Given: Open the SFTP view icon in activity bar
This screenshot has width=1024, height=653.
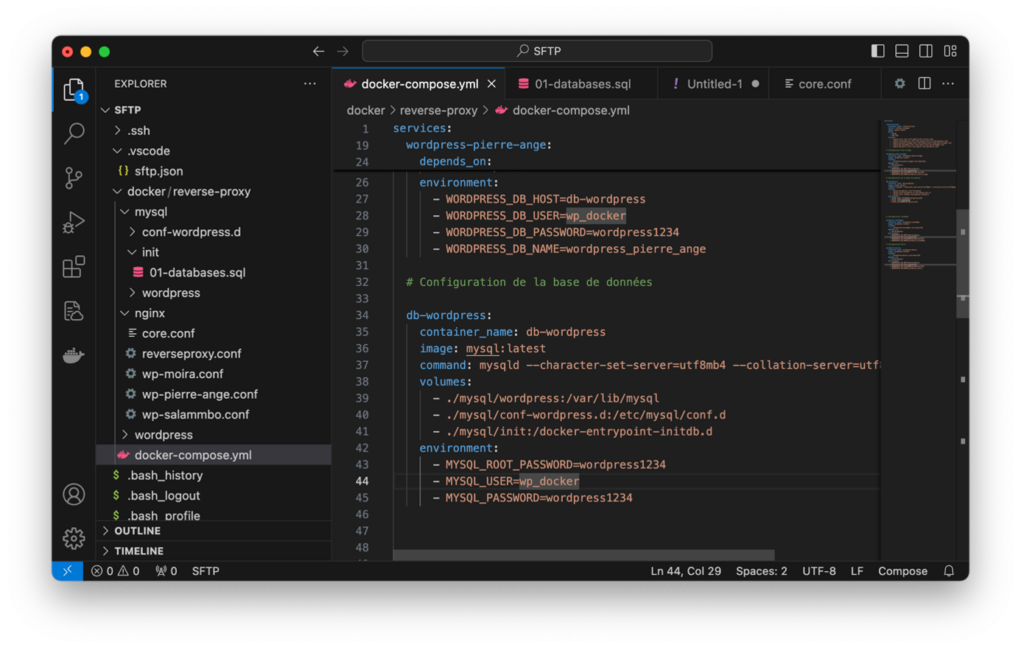Looking at the screenshot, I should coord(74,311).
